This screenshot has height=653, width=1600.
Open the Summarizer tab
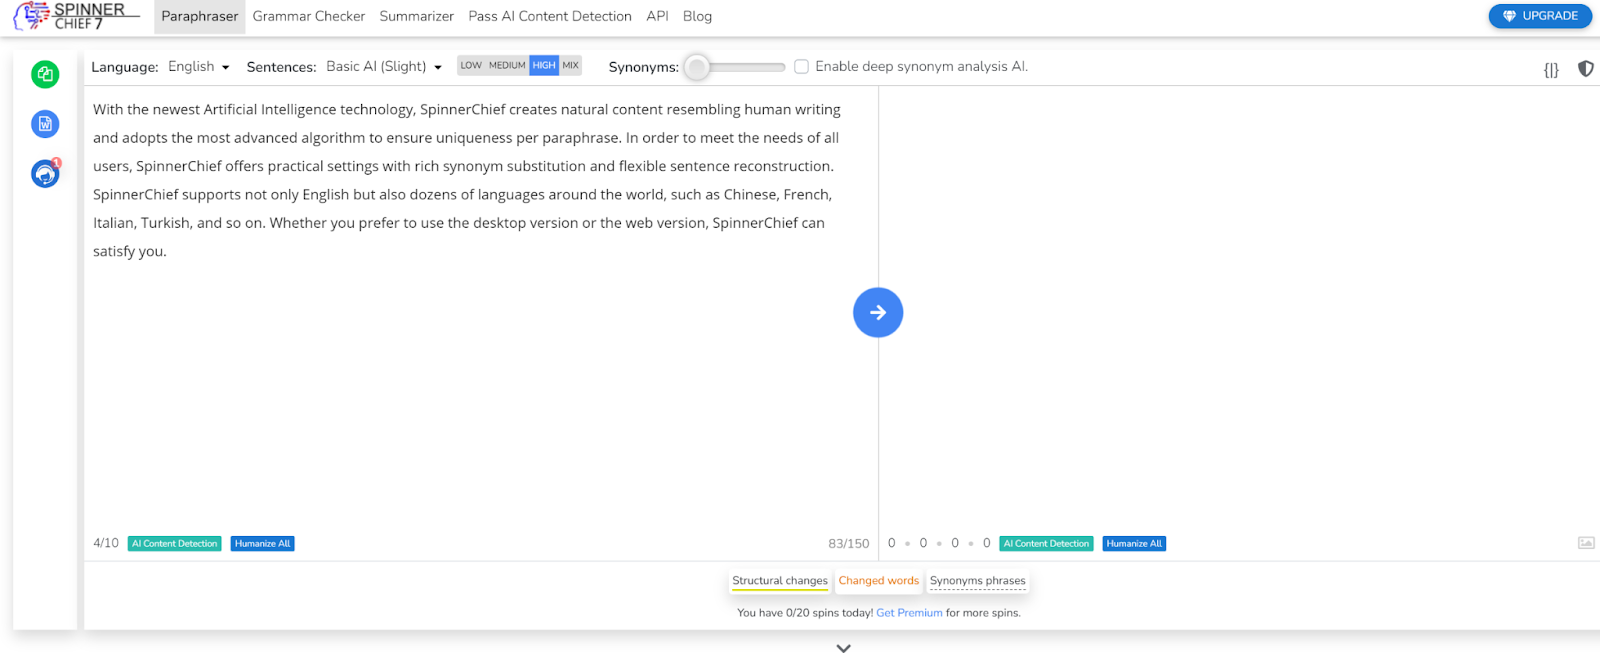click(x=416, y=17)
